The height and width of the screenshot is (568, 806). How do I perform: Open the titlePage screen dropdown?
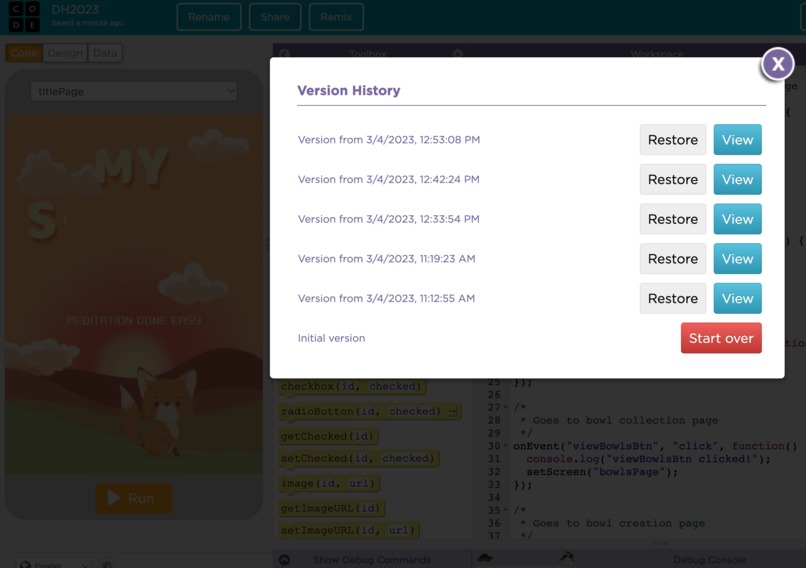tap(134, 91)
